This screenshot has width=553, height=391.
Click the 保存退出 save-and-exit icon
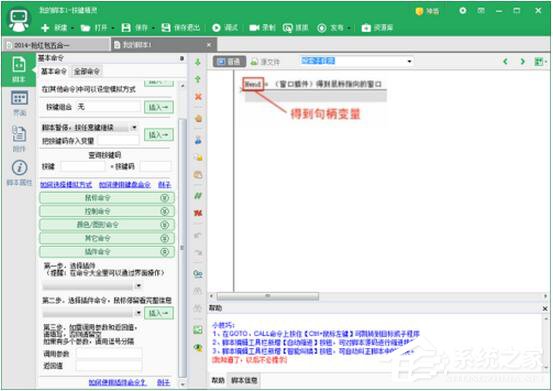(x=166, y=28)
